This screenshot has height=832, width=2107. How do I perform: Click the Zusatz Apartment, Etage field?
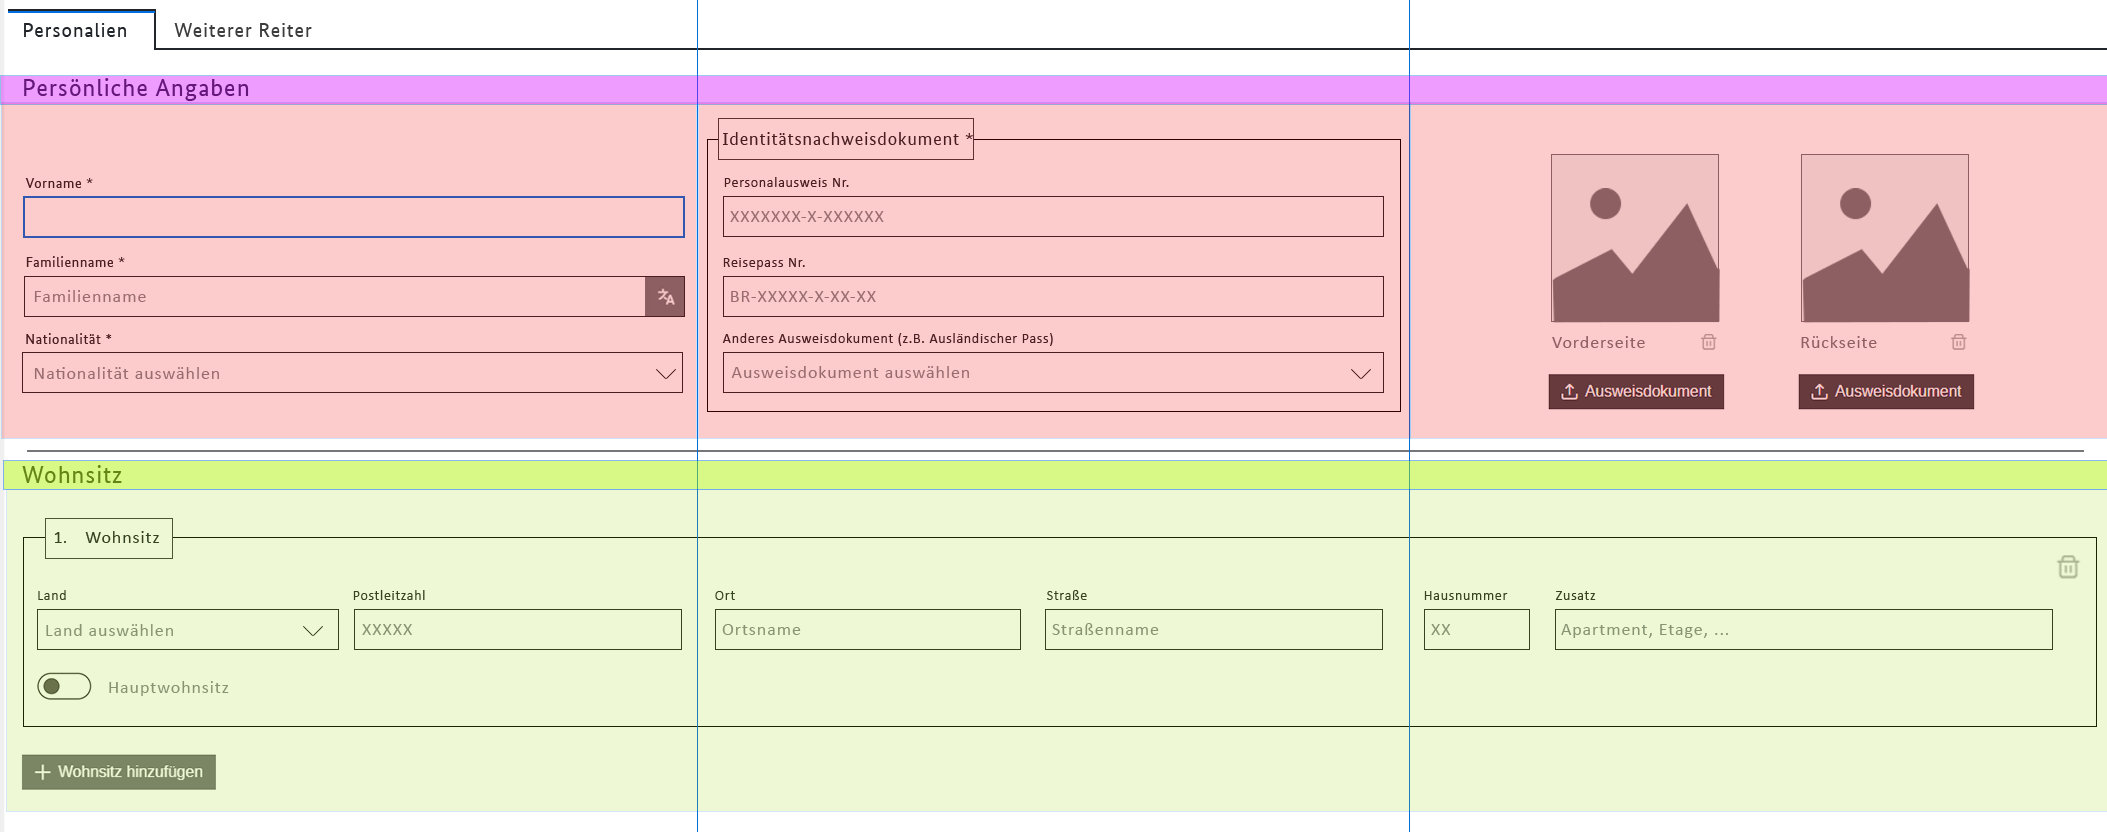tap(1804, 630)
